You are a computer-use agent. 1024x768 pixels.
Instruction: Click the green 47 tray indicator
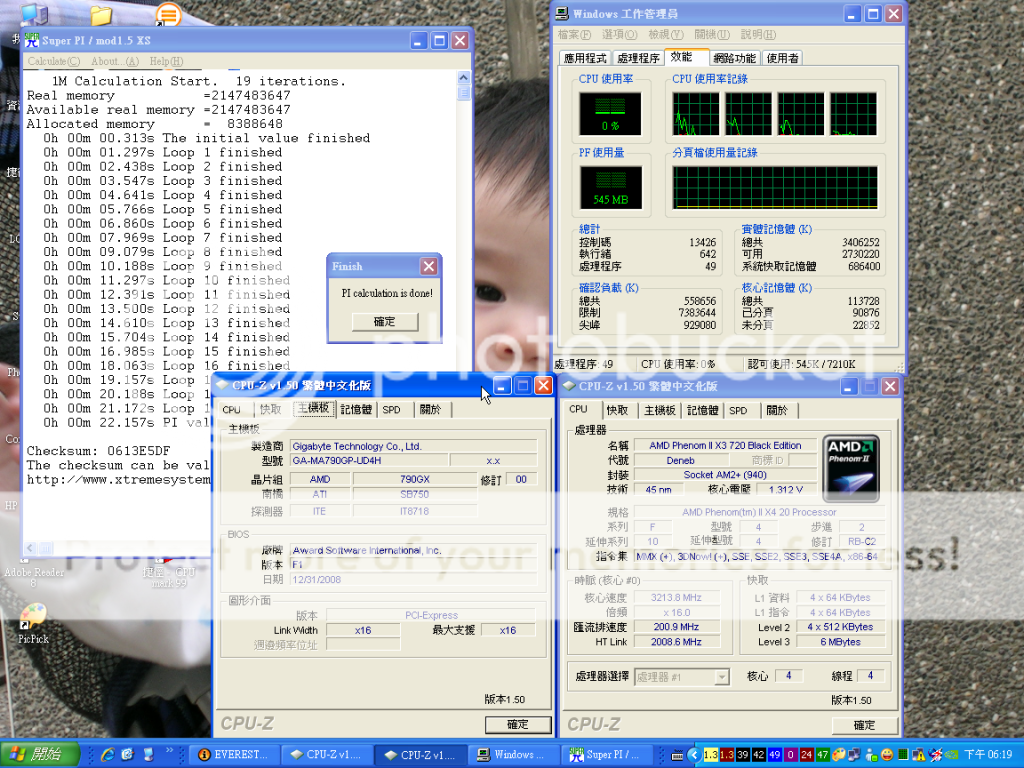click(x=822, y=755)
